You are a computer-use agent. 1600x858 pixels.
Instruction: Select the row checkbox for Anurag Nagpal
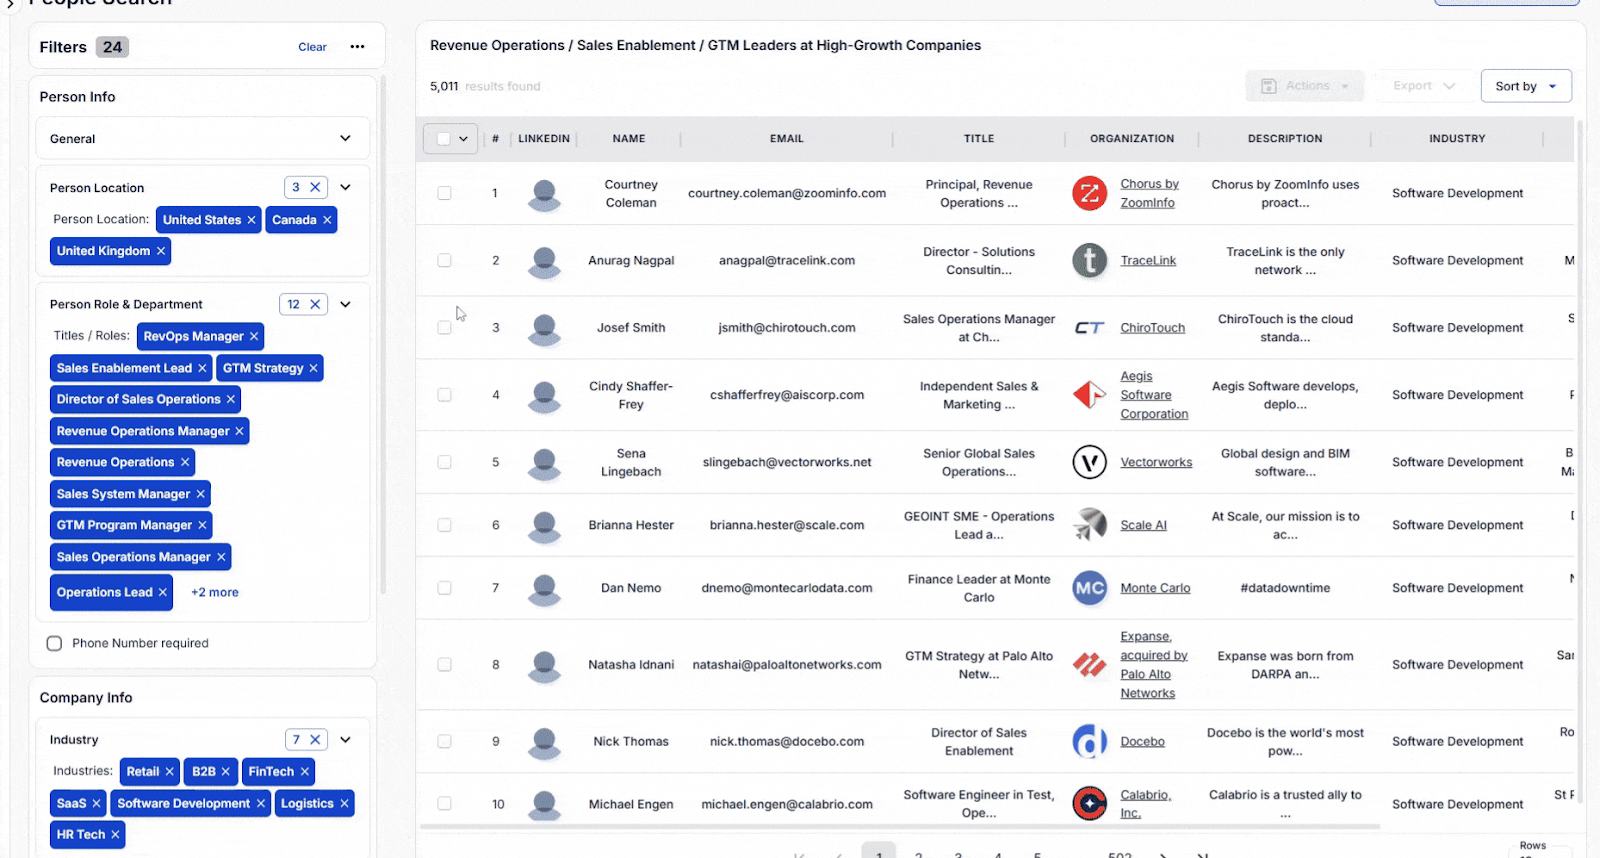coord(444,261)
